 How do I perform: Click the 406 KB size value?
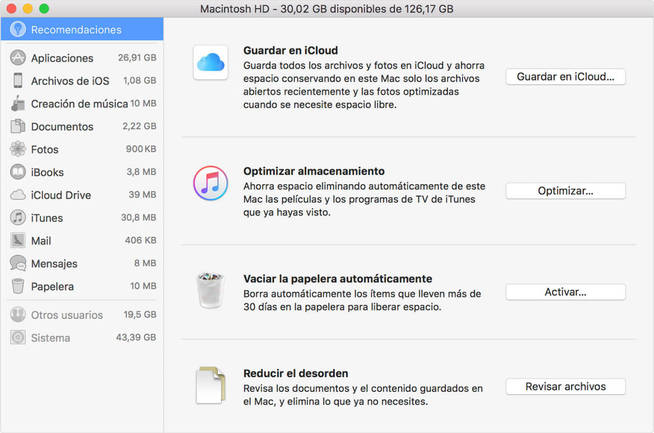tap(141, 240)
